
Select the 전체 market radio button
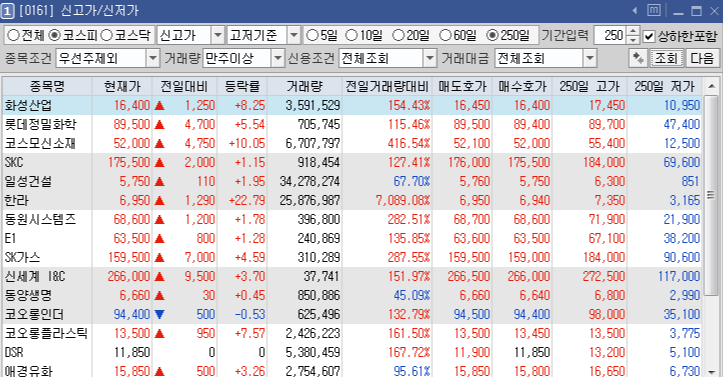14,35
